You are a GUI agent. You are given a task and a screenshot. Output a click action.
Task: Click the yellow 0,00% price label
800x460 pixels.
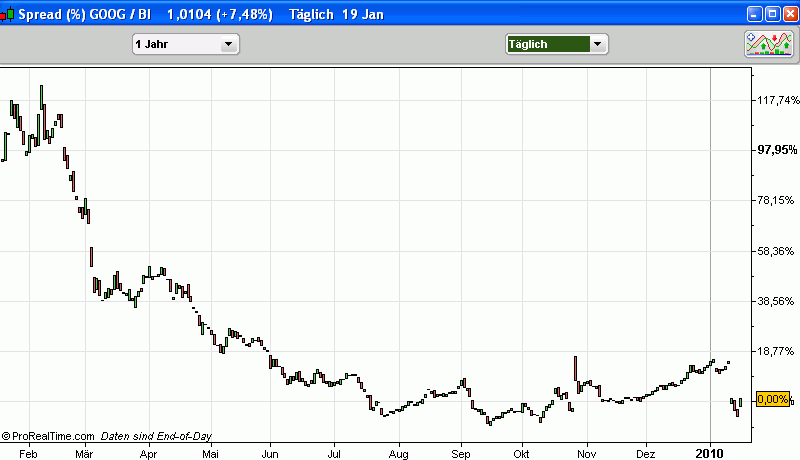point(773,399)
